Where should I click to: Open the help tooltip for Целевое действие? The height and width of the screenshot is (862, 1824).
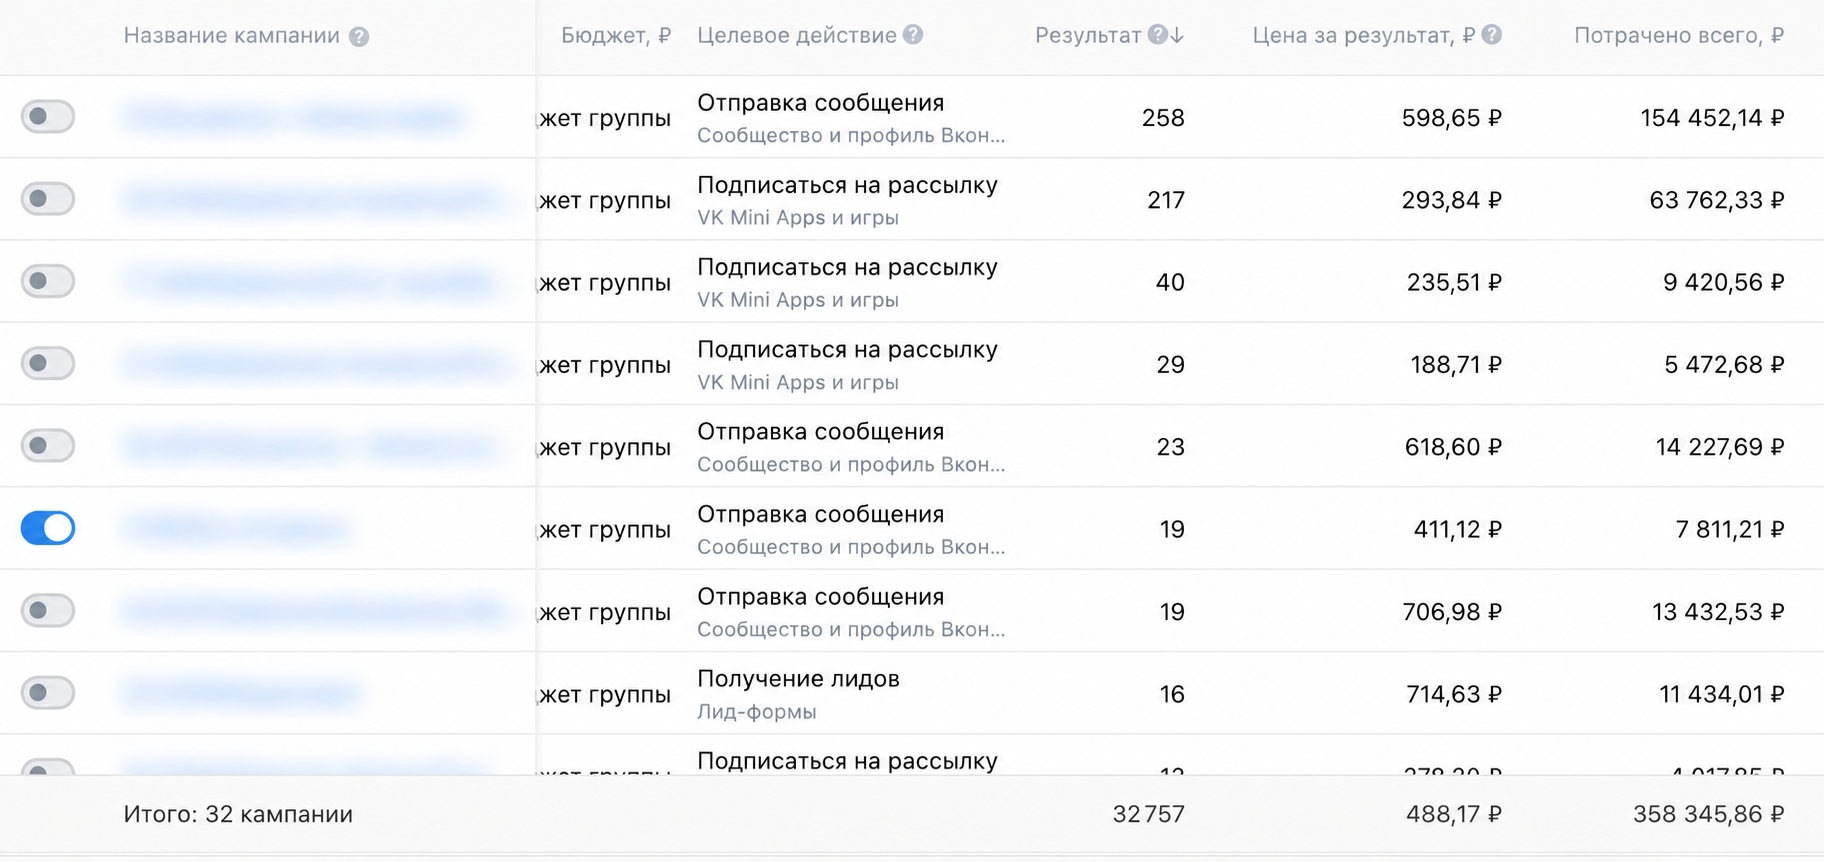coord(913,35)
